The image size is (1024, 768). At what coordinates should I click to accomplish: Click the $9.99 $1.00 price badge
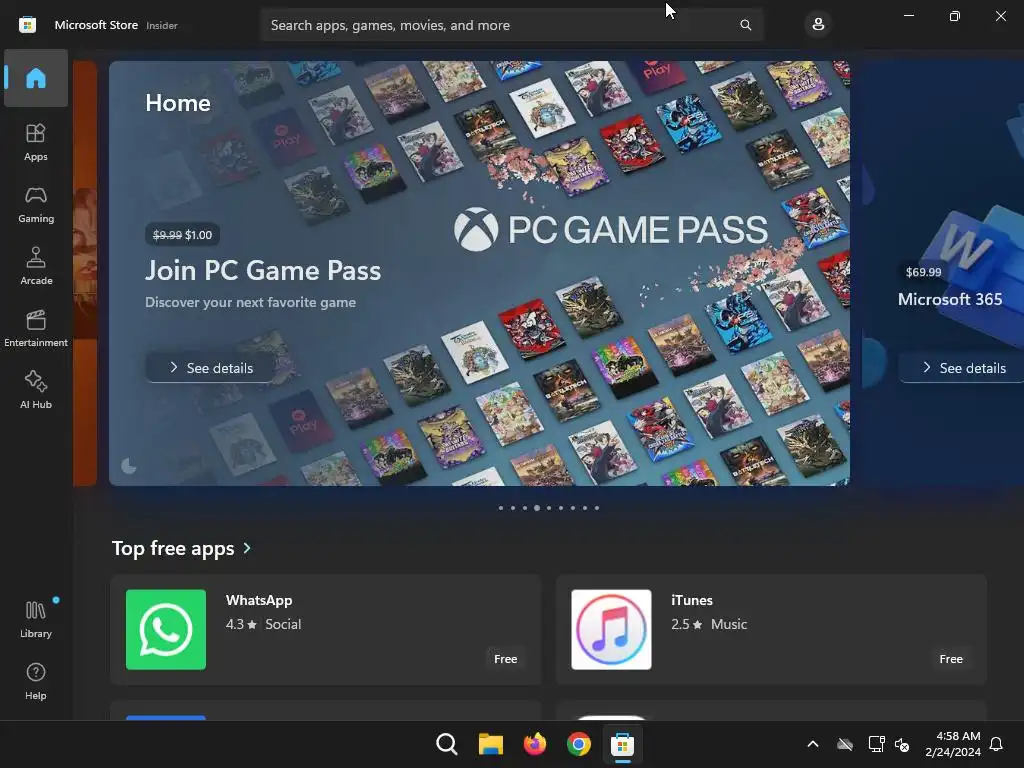tap(182, 234)
